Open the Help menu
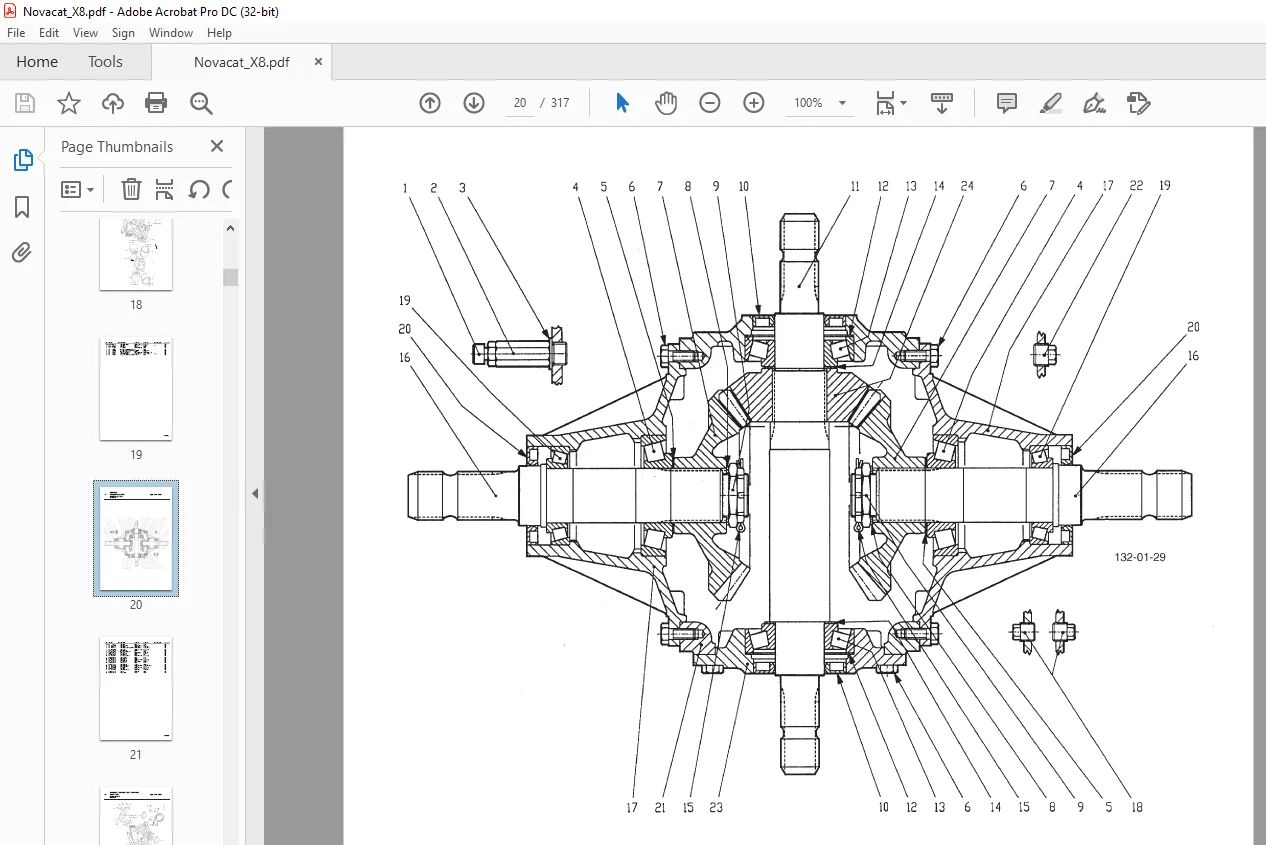Viewport: 1266px width, 845px height. pos(219,33)
